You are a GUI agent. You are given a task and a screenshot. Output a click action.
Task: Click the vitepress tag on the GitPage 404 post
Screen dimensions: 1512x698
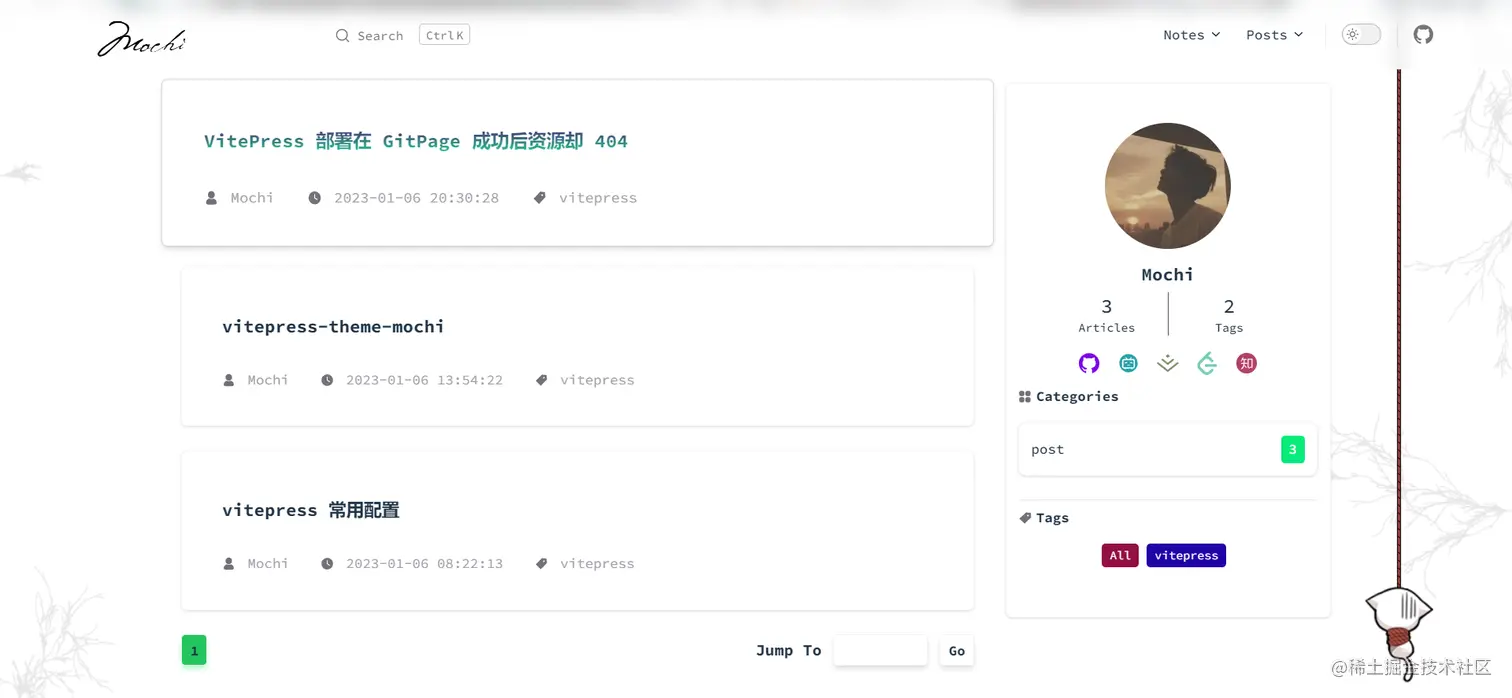[598, 198]
